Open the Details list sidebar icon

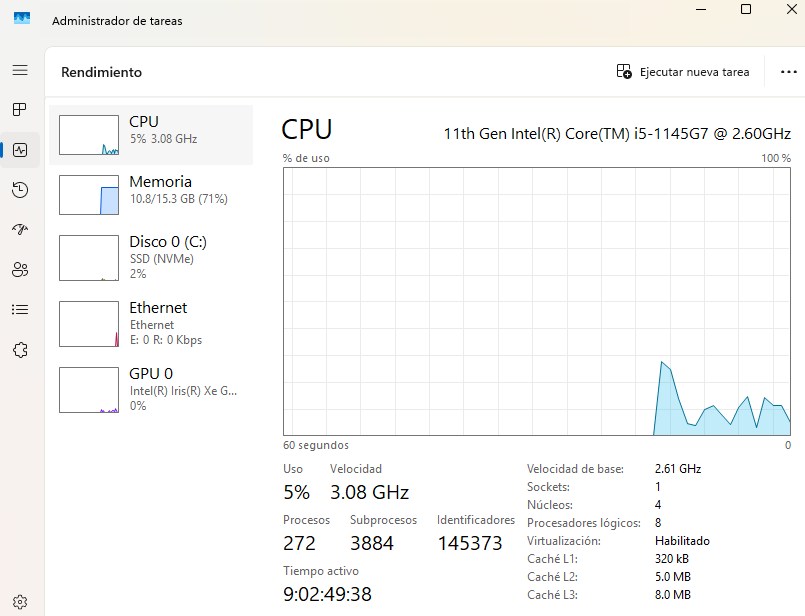tap(20, 310)
